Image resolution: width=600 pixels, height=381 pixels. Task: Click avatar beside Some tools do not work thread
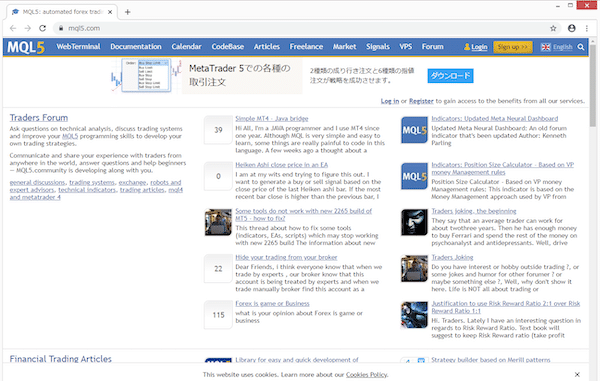218,223
